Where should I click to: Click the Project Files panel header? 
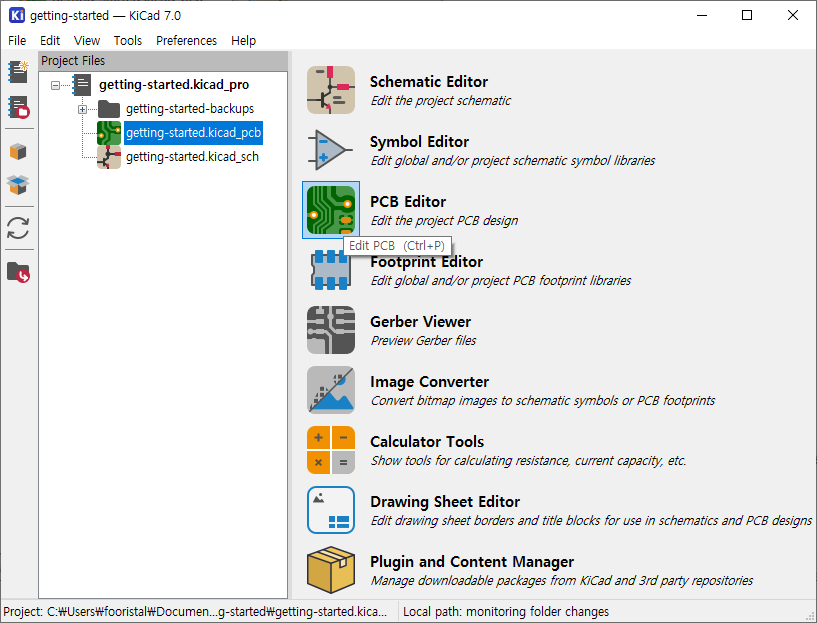pyautogui.click(x=163, y=61)
